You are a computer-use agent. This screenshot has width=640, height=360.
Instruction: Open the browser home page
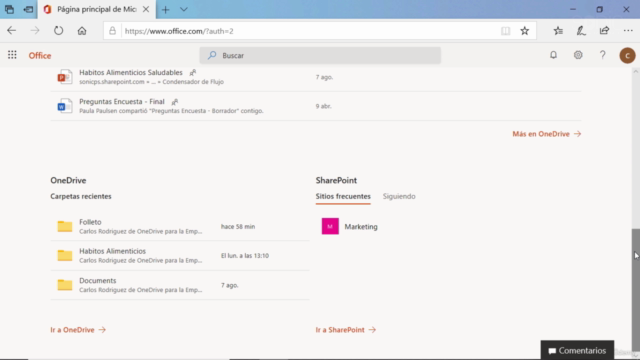(x=82, y=31)
